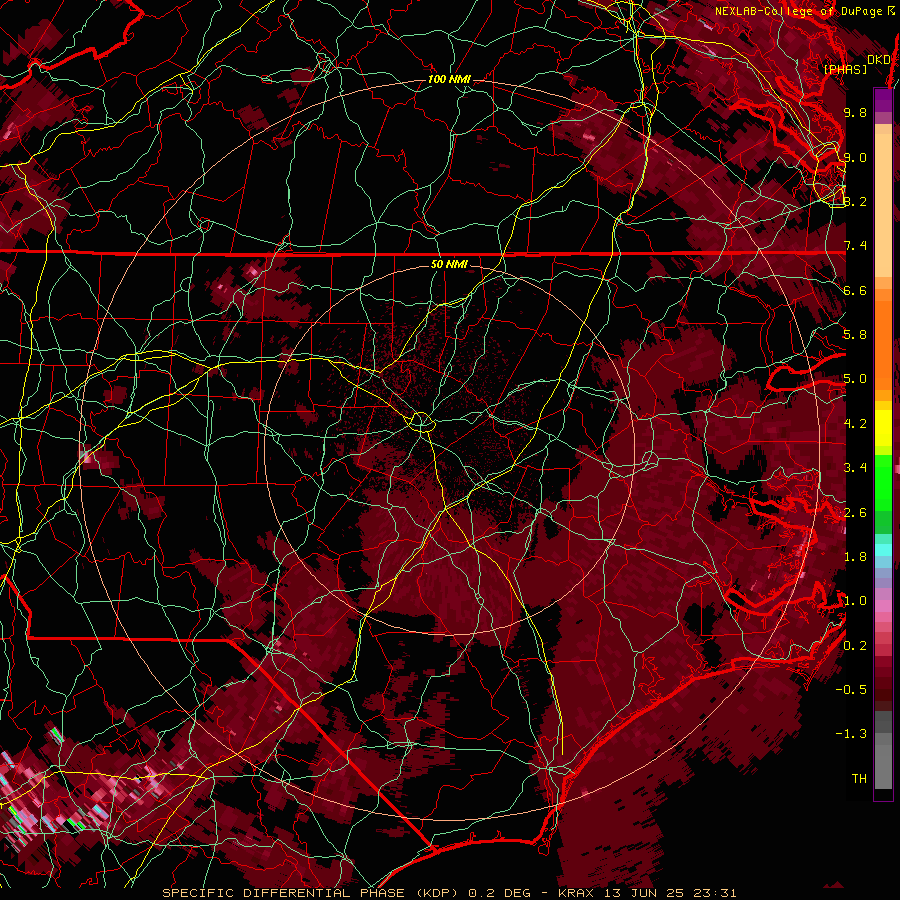The height and width of the screenshot is (900, 900).
Task: Click the 50 NMI range ring label
Action: click(x=449, y=264)
